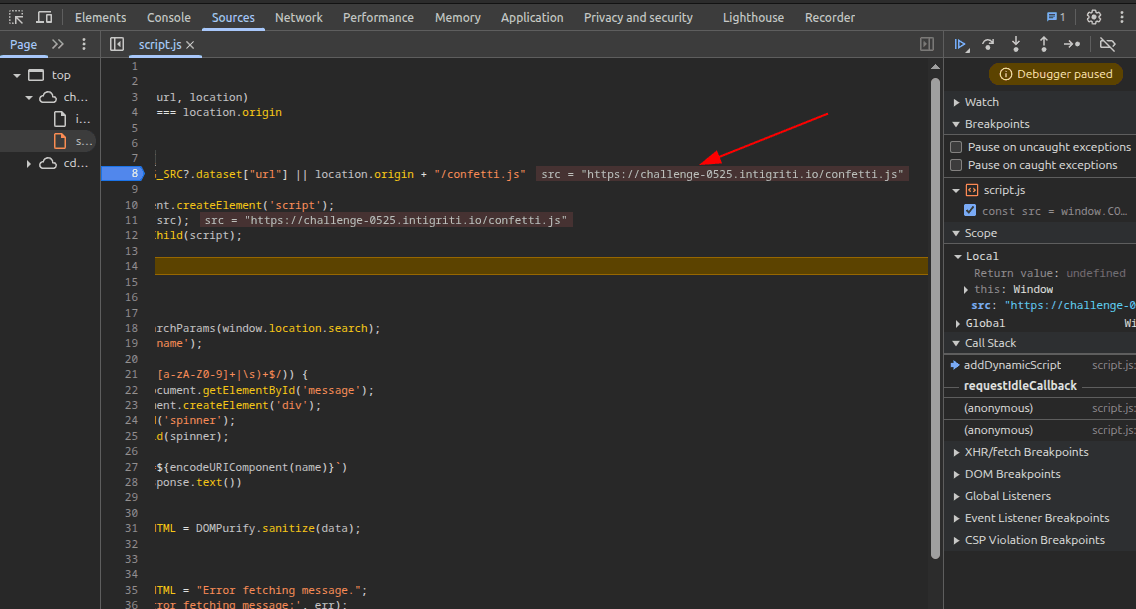Enable Pause on uncaught exceptions
The image size is (1136, 609).
tap(956, 147)
